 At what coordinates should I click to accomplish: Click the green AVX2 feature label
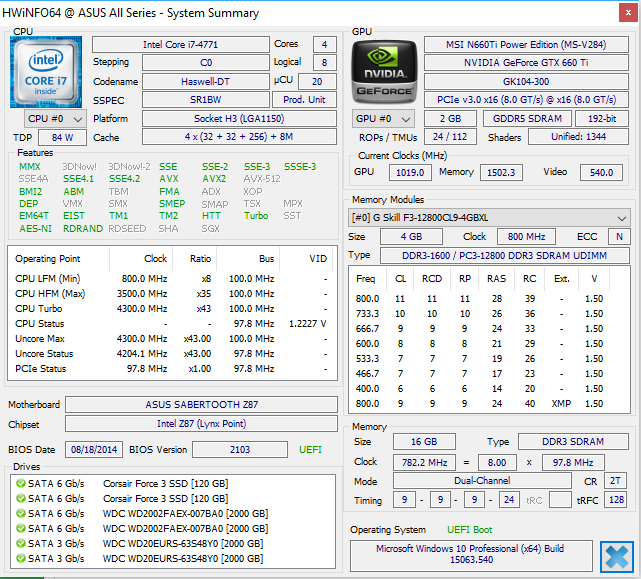point(214,179)
